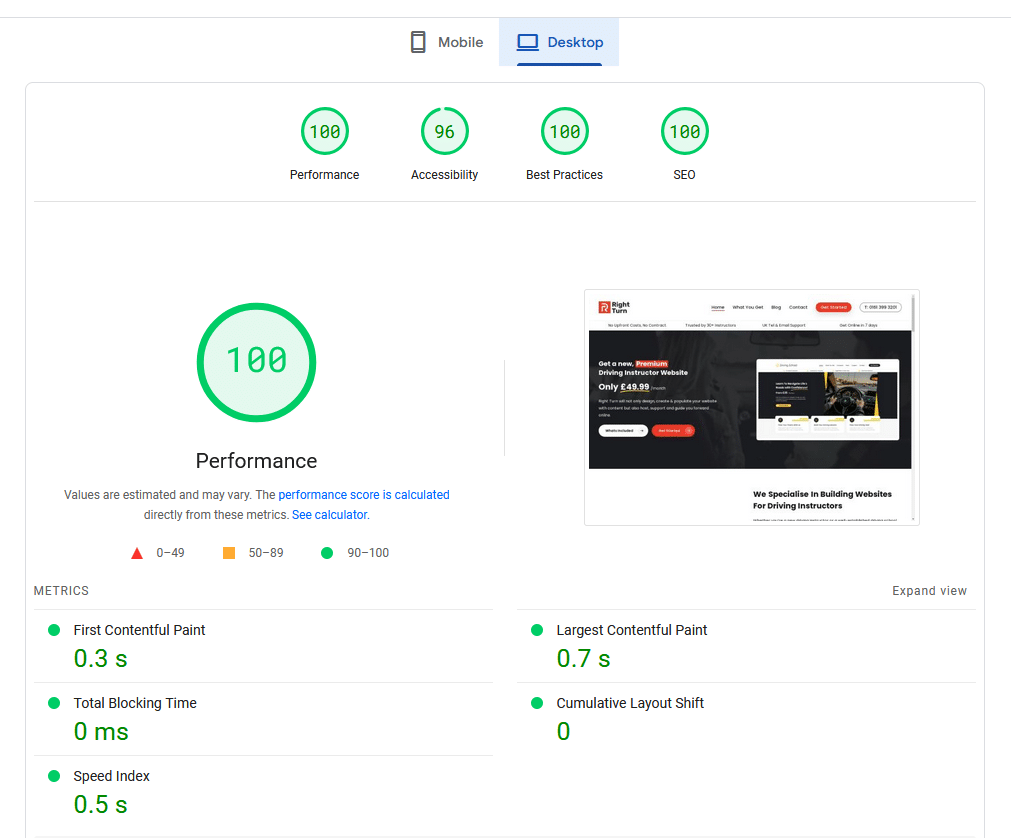Click the green dot beside Speed Index
The width and height of the screenshot is (1011, 838).
(x=54, y=776)
